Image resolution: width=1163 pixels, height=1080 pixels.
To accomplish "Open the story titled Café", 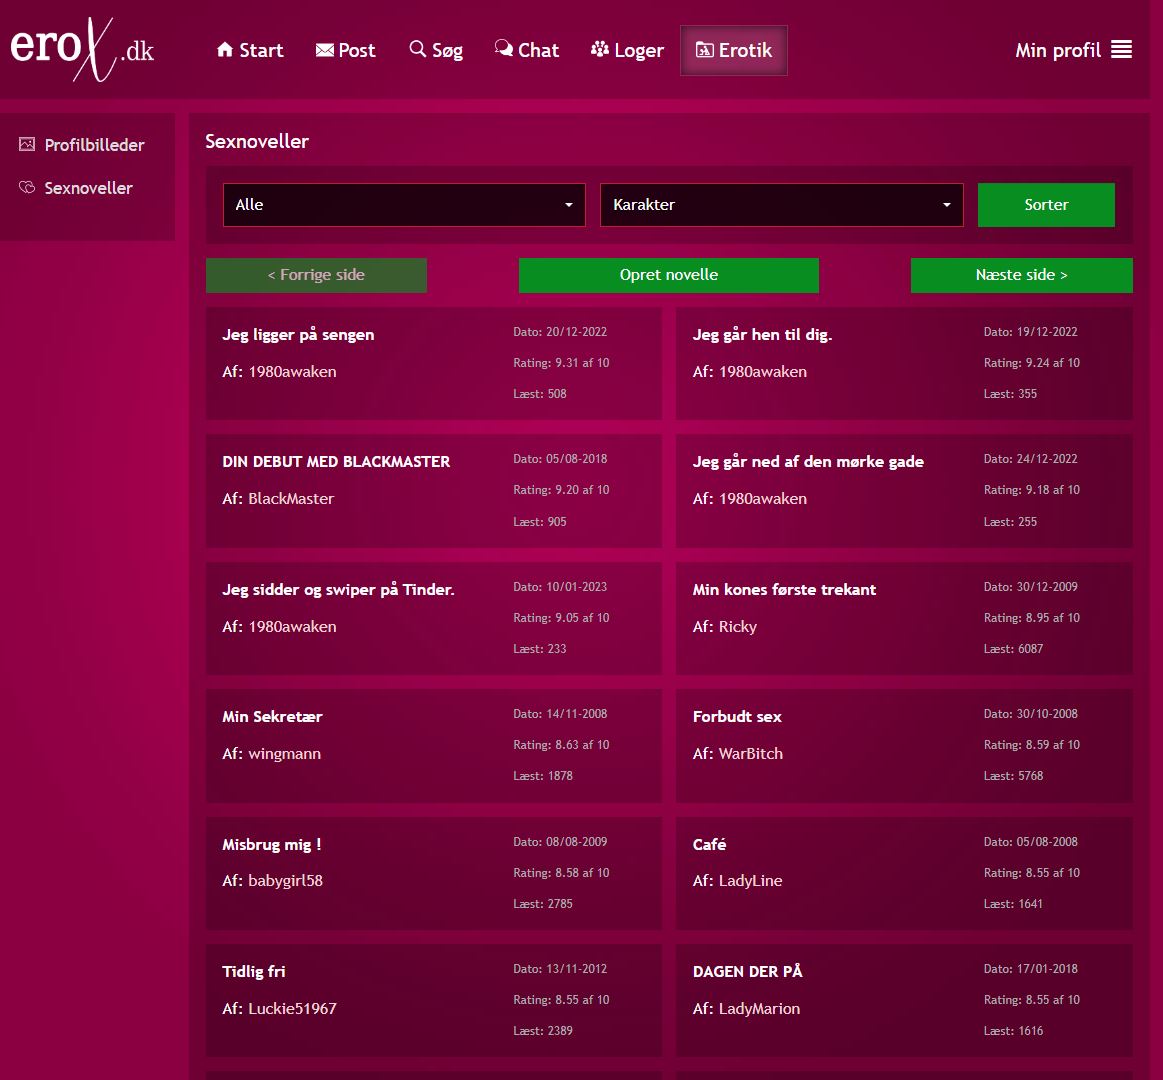I will [709, 844].
